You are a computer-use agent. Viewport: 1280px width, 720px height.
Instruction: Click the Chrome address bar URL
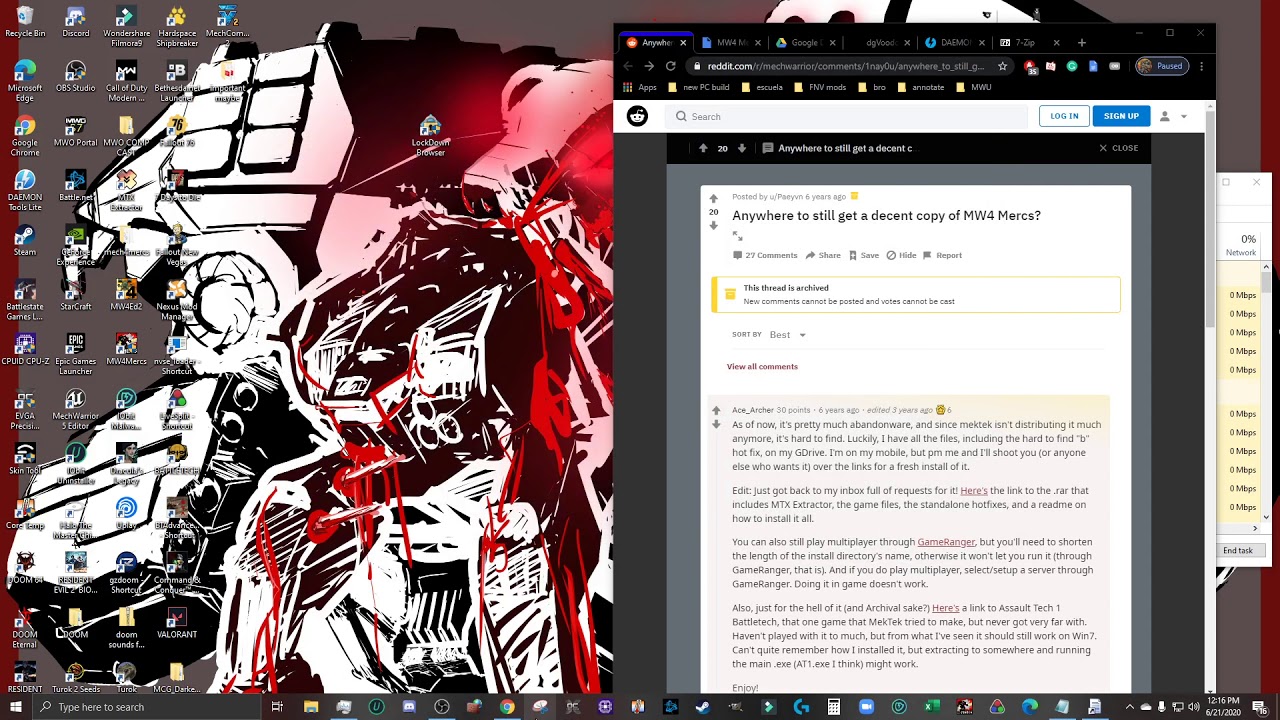[846, 66]
